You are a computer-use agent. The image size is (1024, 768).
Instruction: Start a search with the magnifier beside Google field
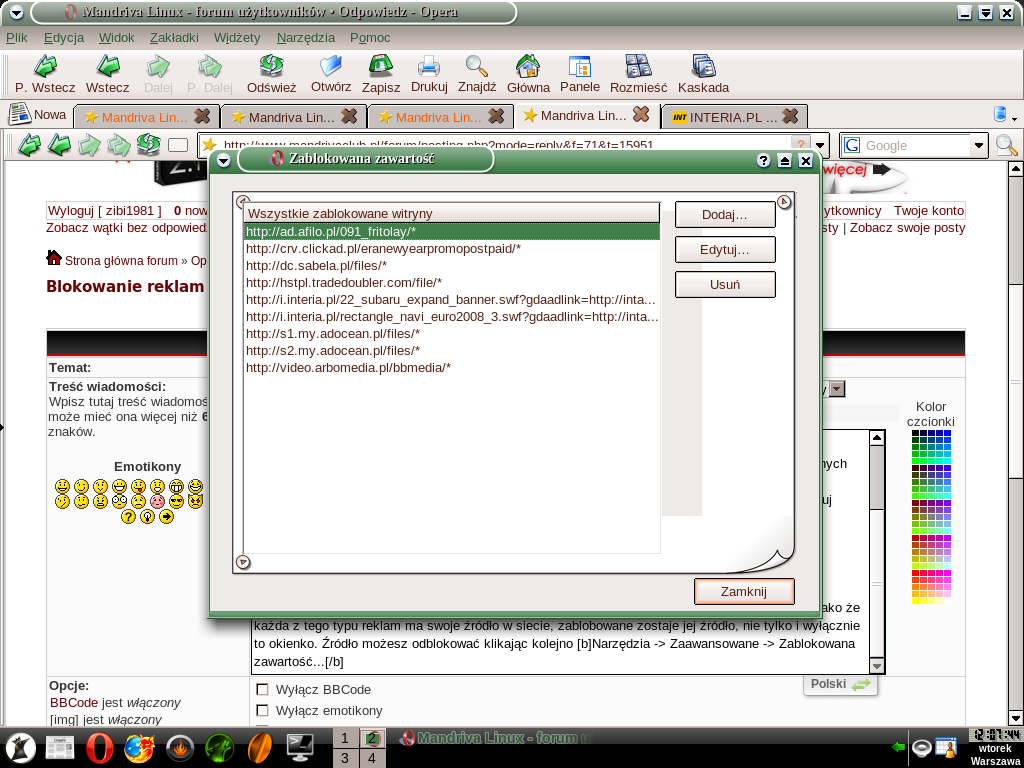(x=1006, y=146)
